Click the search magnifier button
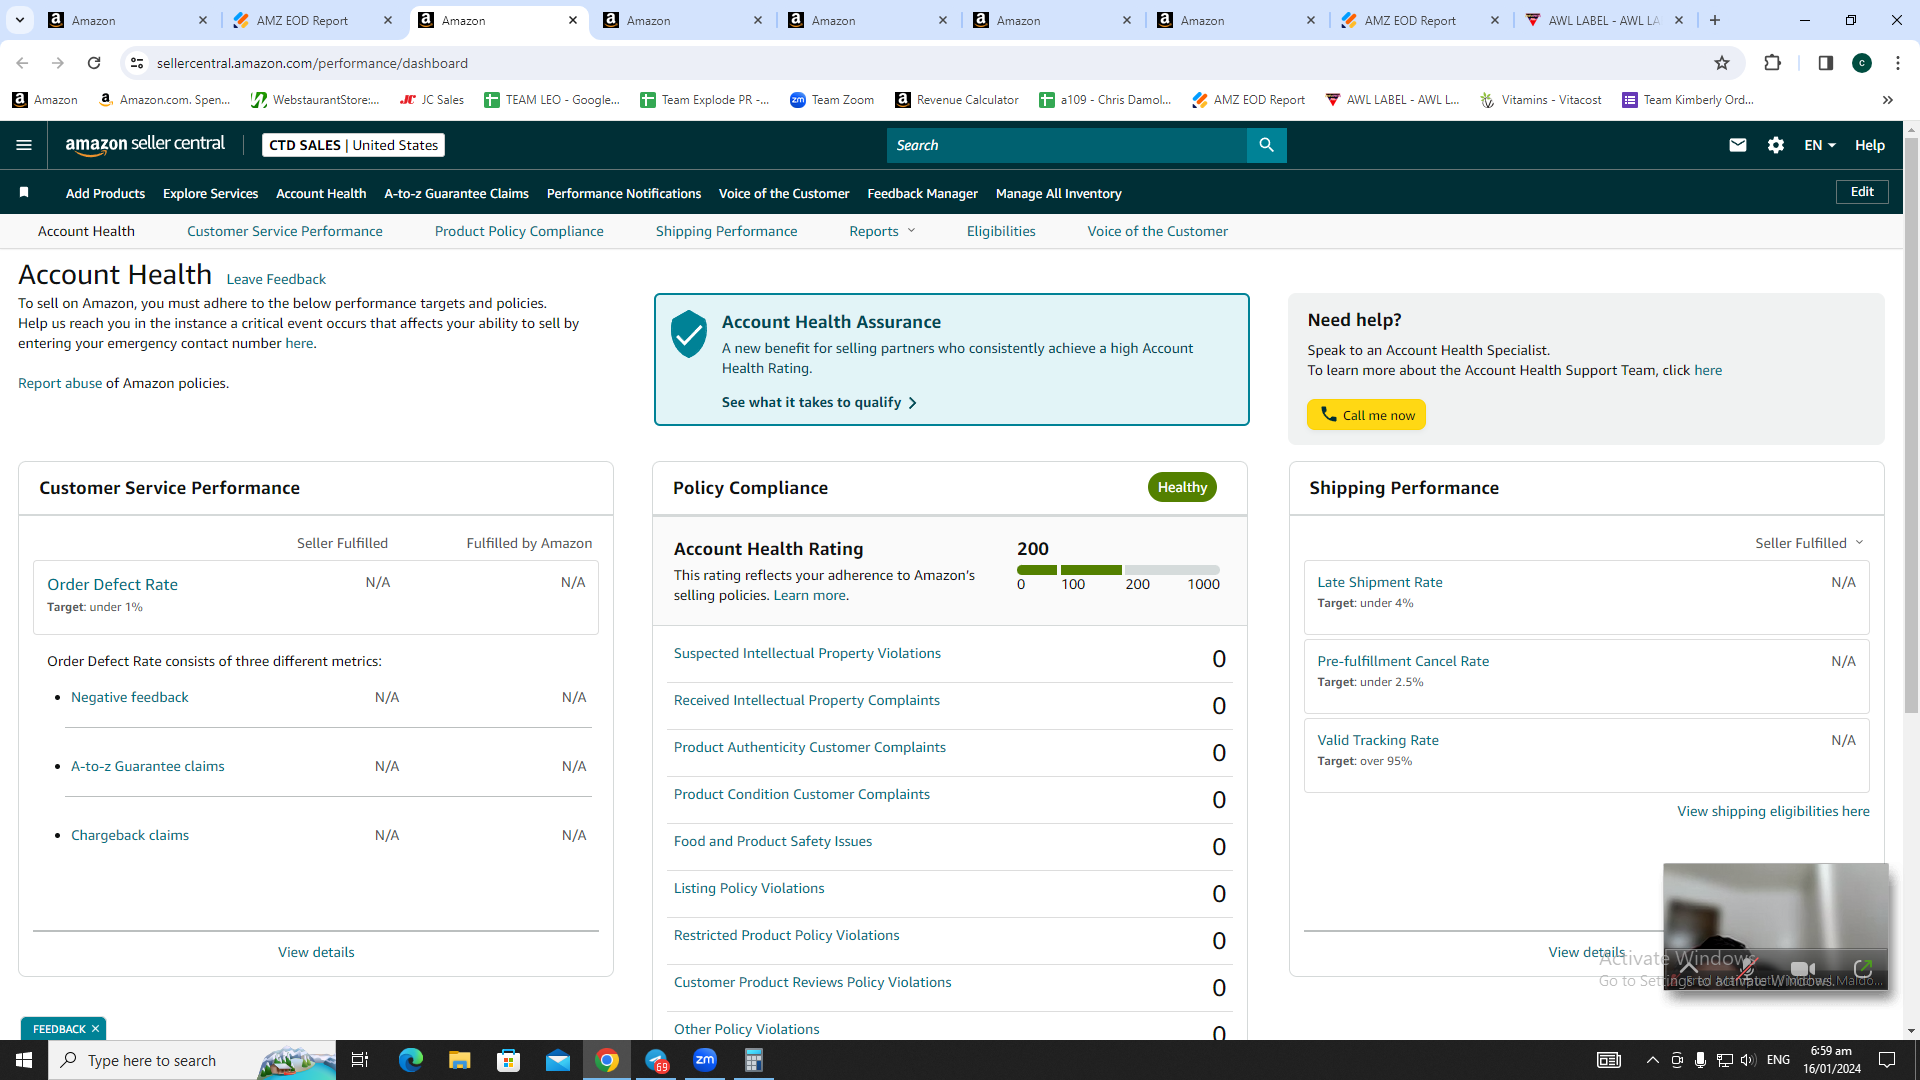 (x=1266, y=145)
